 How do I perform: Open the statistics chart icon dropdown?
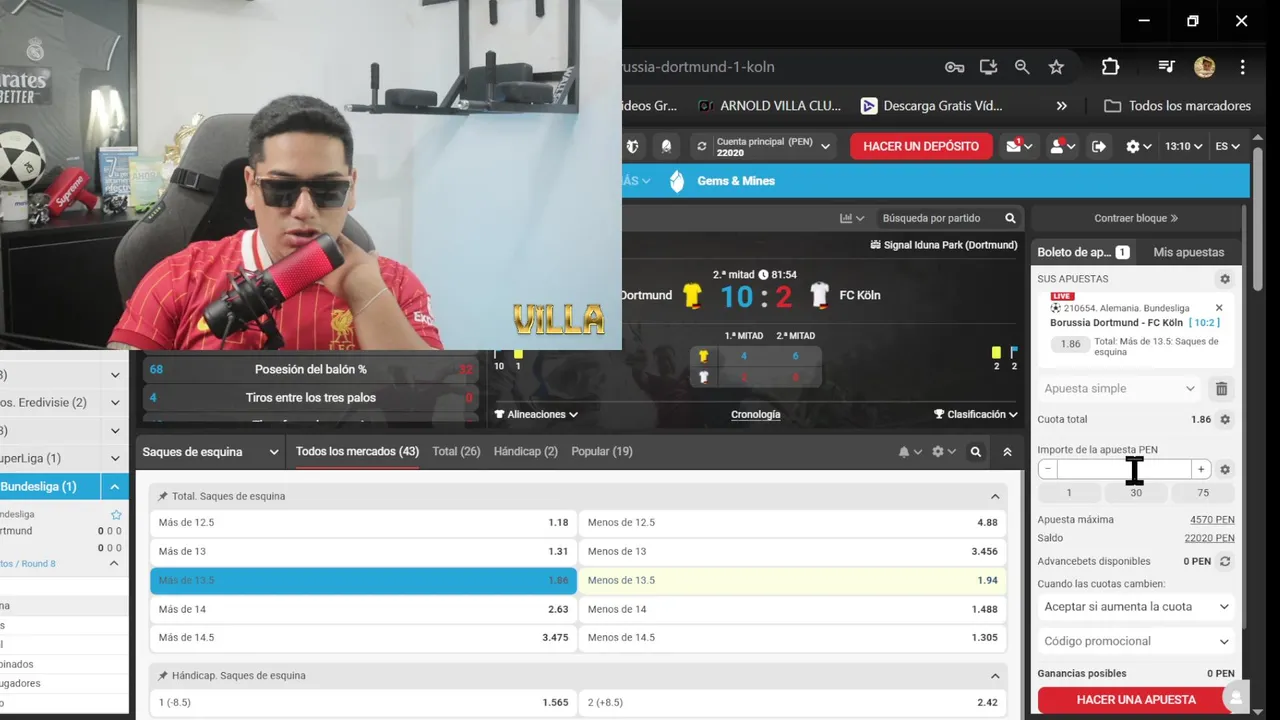point(852,218)
